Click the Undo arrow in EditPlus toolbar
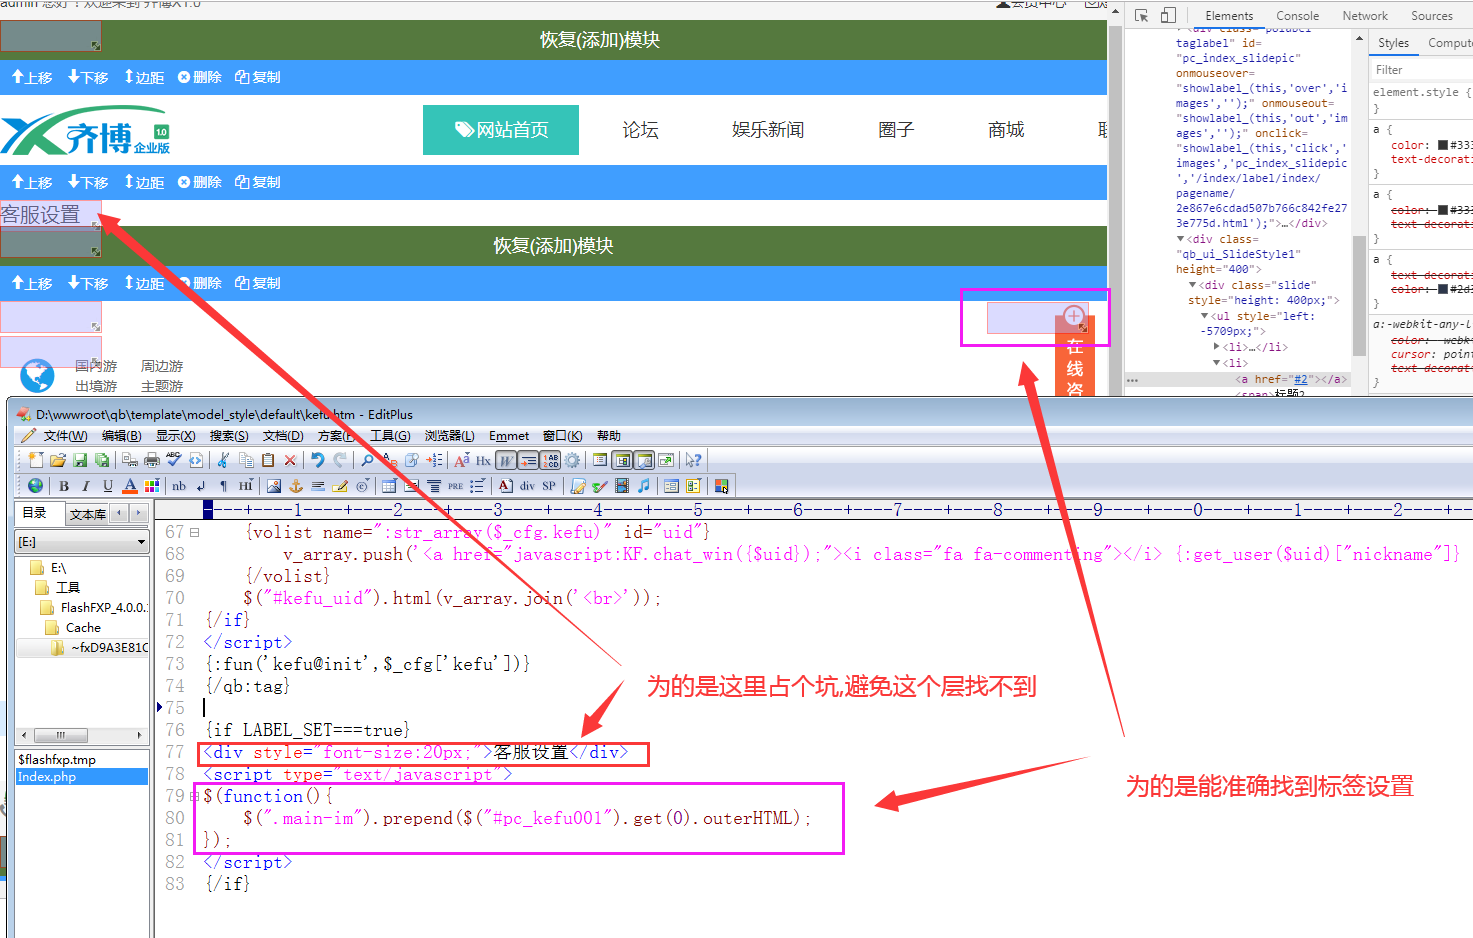Image resolution: width=1473 pixels, height=938 pixels. (x=317, y=460)
